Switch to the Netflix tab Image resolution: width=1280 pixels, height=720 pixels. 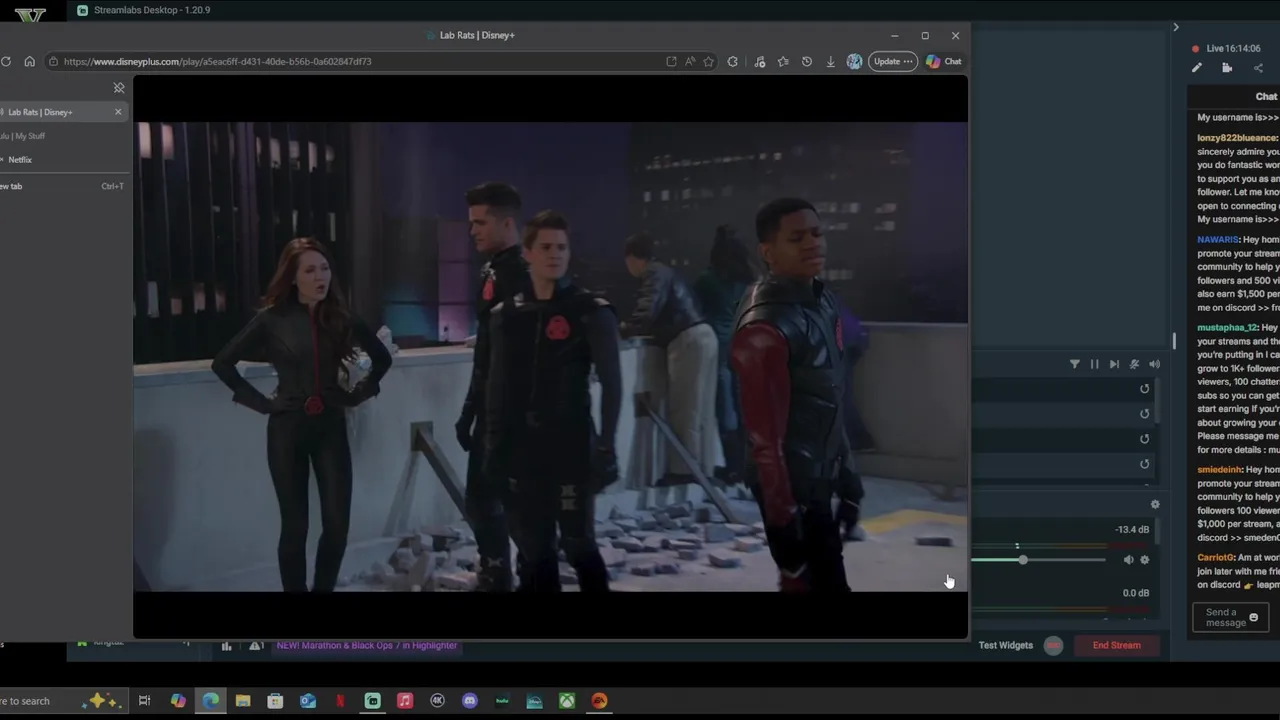pyautogui.click(x=62, y=160)
